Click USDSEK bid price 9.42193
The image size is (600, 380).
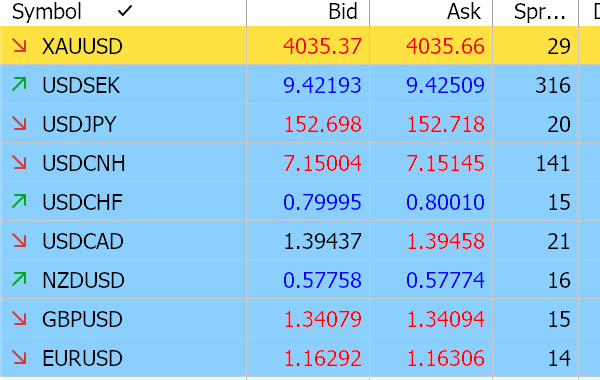[x=322, y=85]
